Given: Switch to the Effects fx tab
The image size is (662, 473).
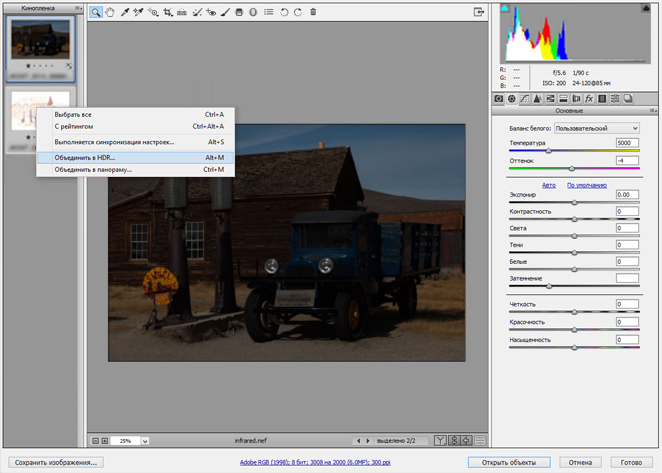Looking at the screenshot, I should pyautogui.click(x=589, y=99).
